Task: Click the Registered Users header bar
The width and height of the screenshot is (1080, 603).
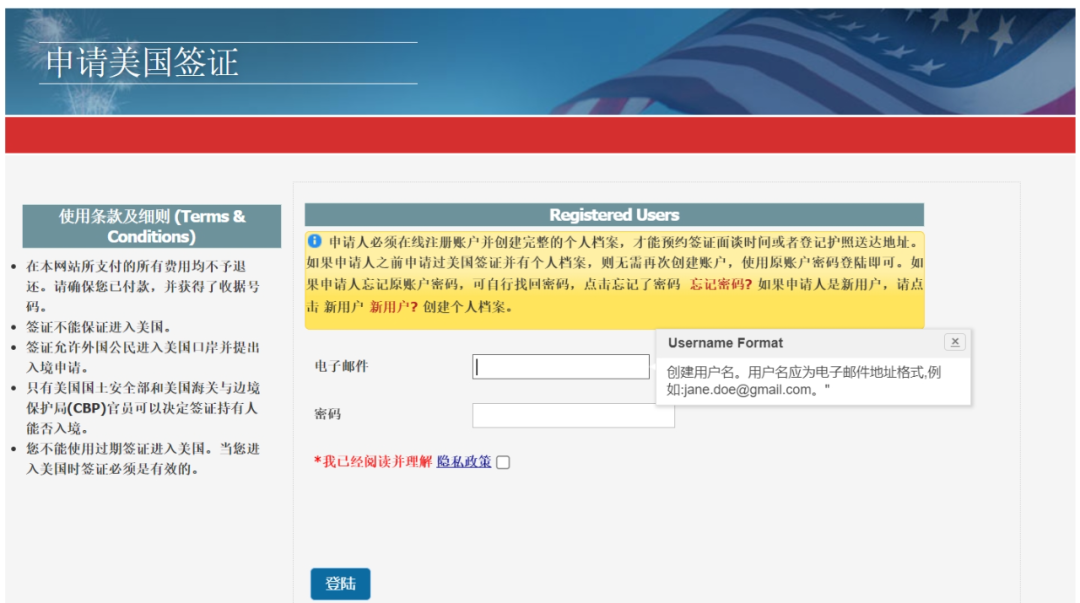Action: point(613,214)
